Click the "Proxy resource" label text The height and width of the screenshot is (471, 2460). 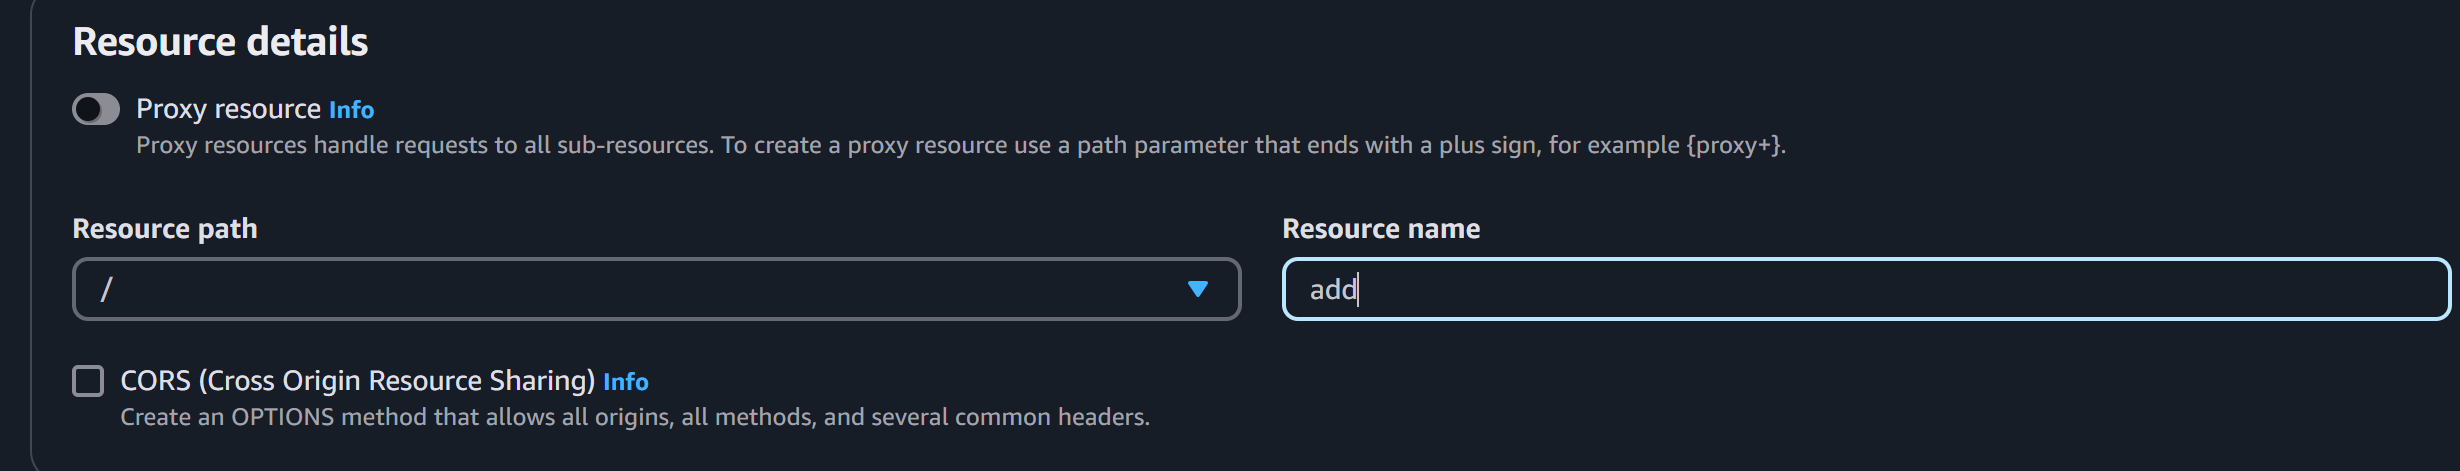coord(228,109)
